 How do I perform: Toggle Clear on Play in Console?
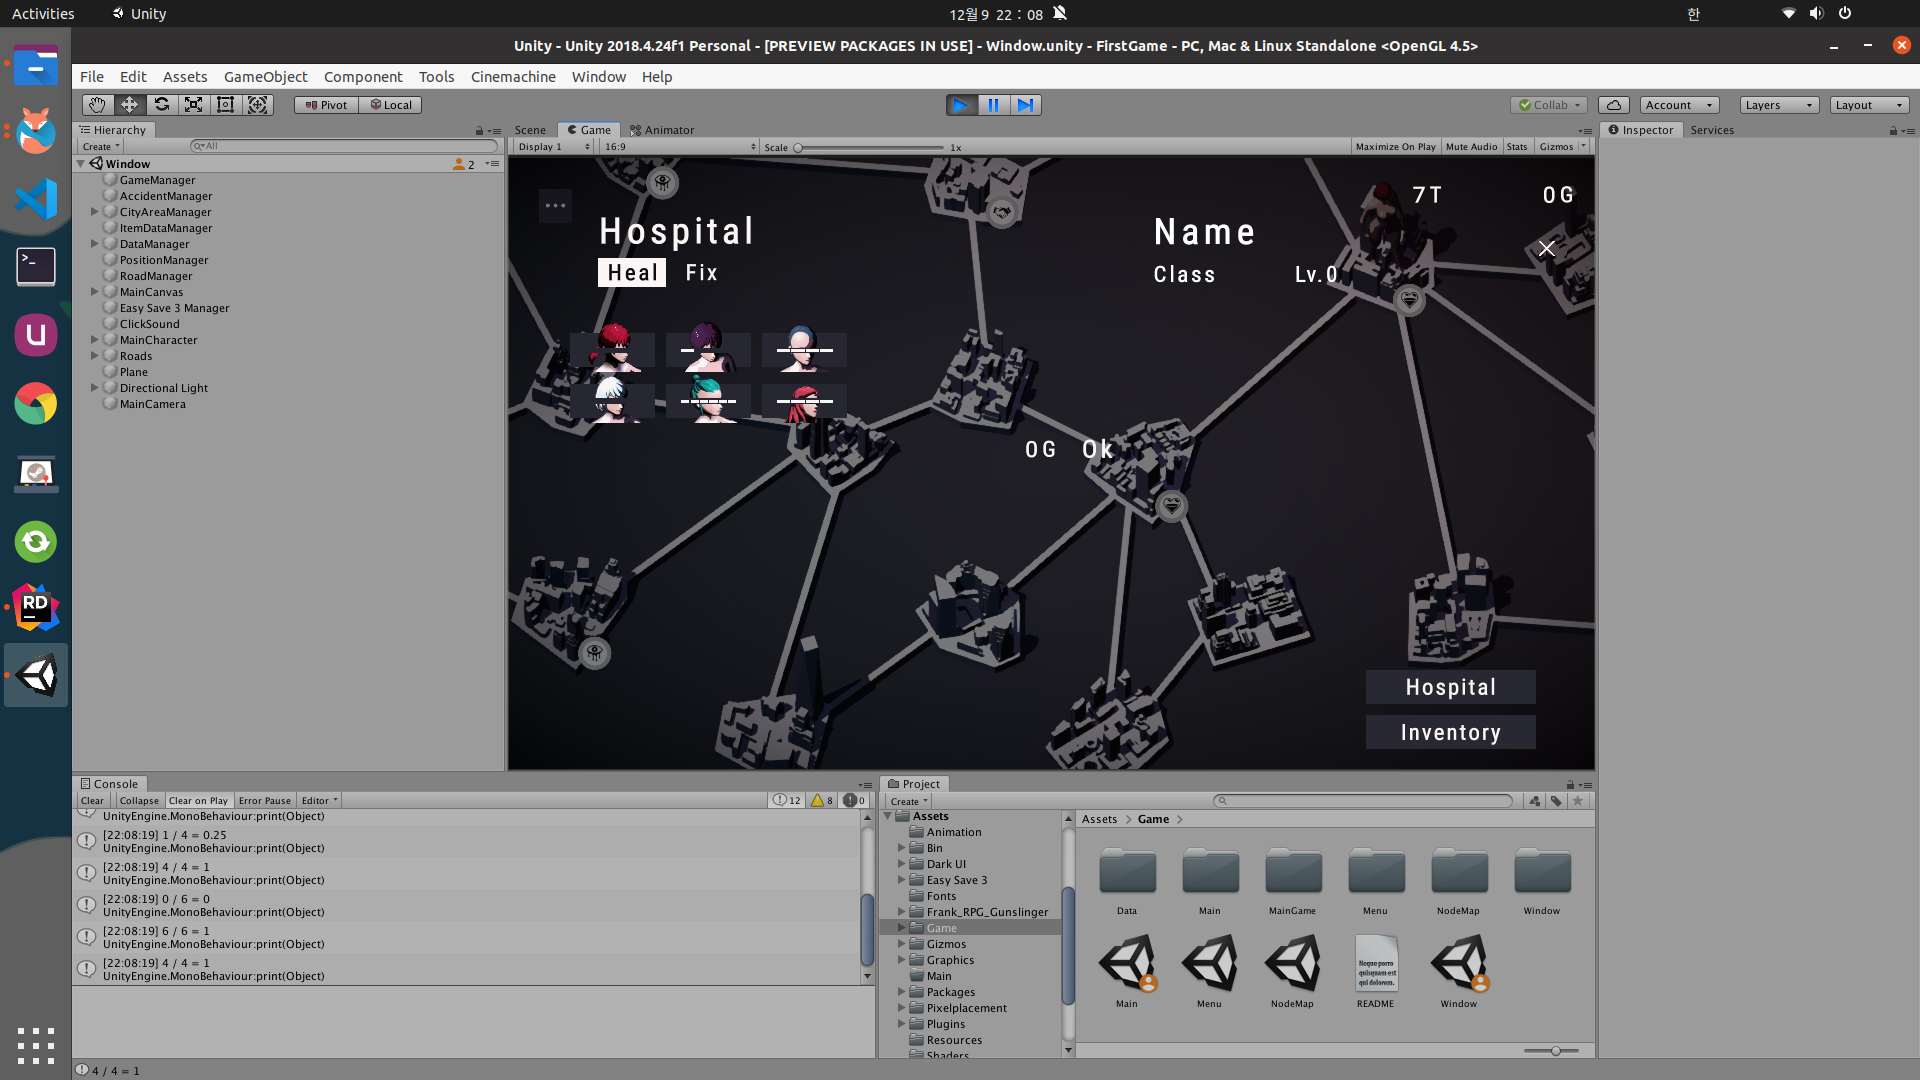coord(198,801)
